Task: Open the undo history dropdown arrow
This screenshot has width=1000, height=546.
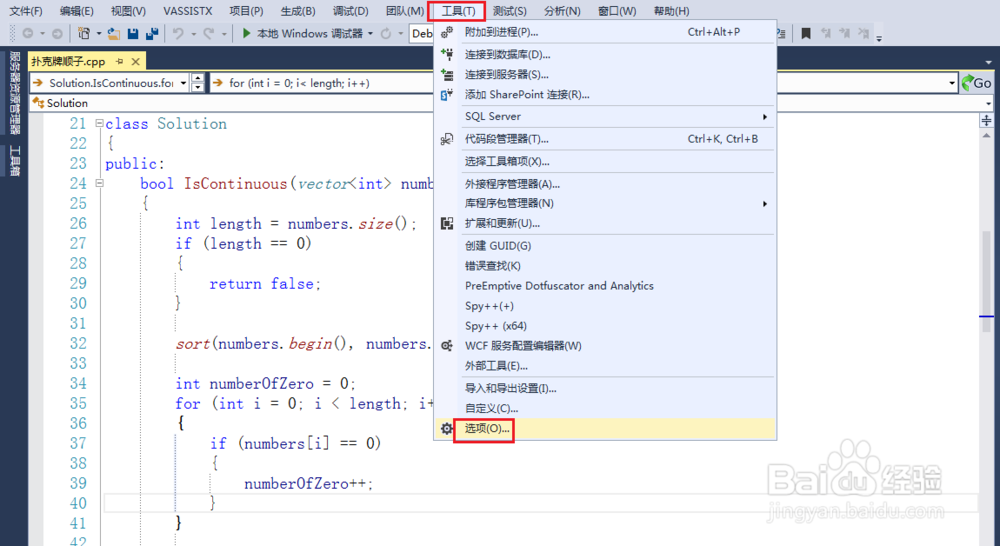Action: [193, 34]
